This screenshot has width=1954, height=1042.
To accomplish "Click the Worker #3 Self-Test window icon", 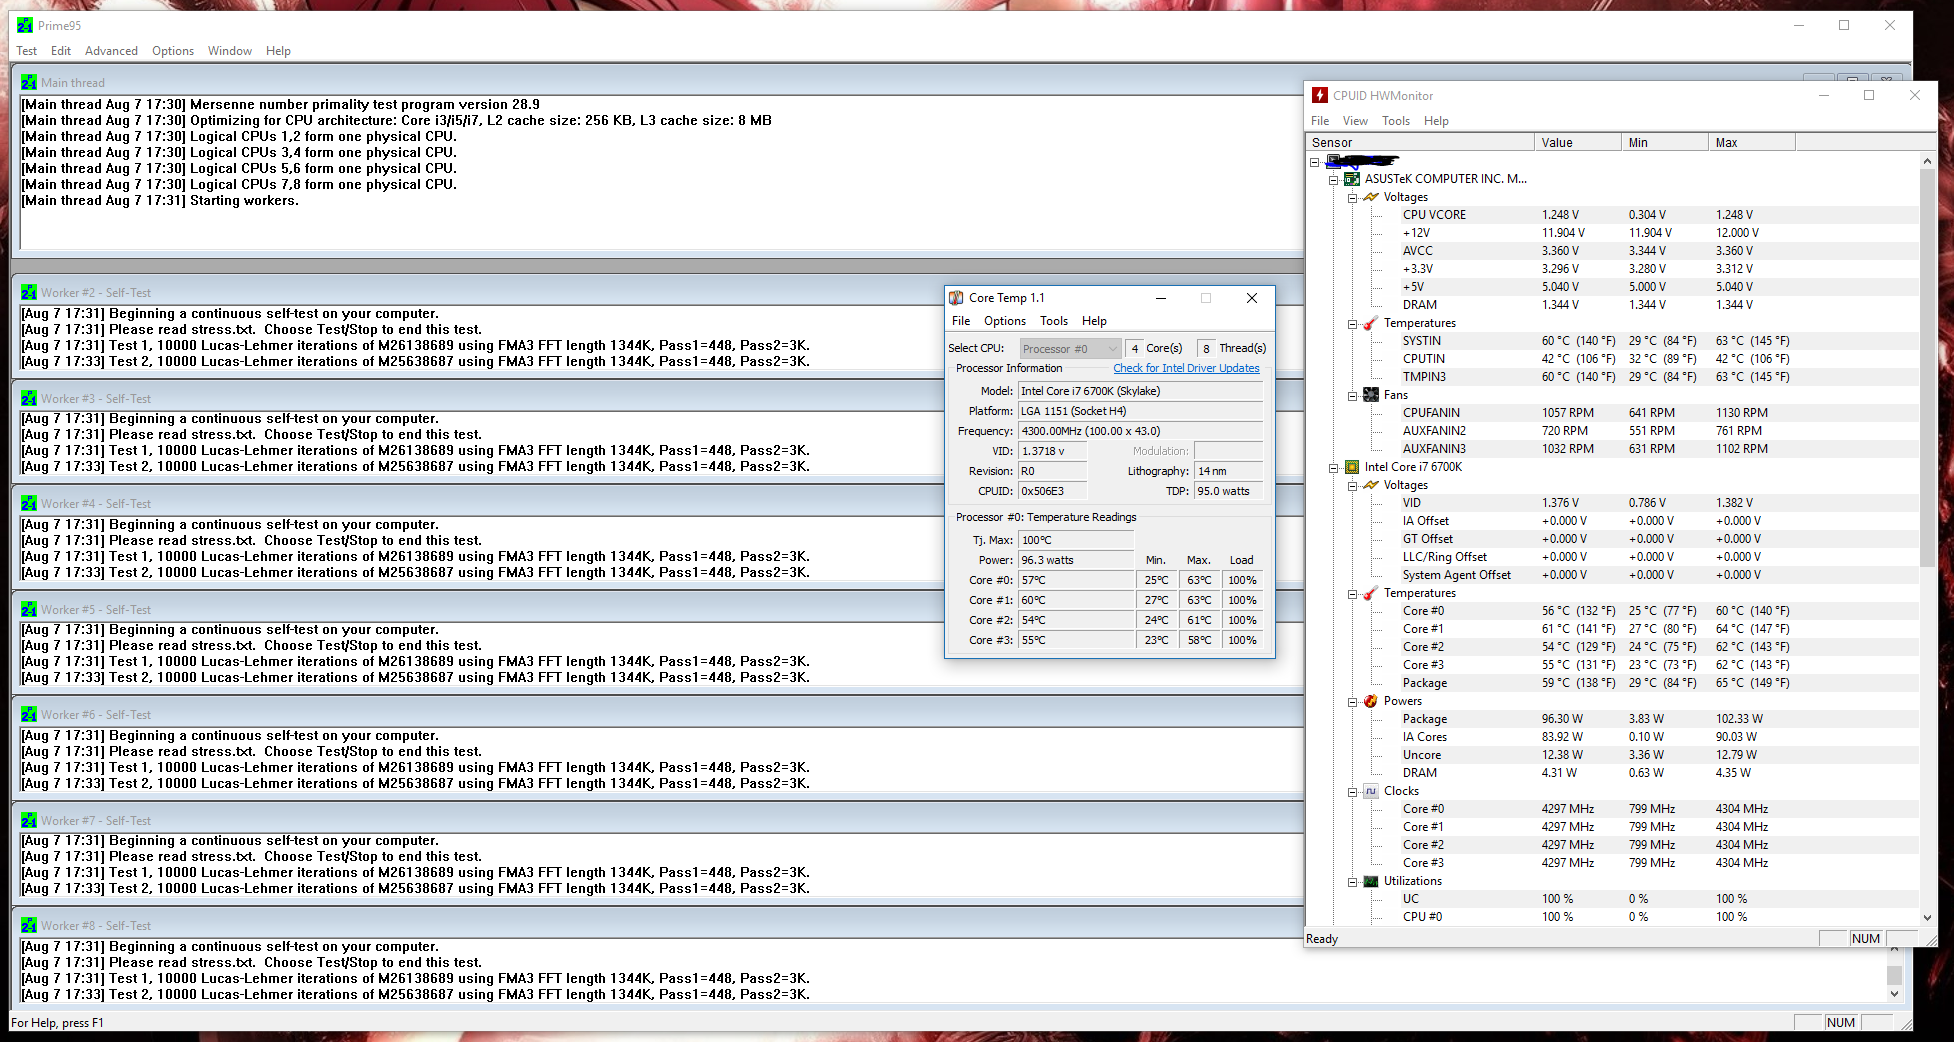I will coord(29,398).
